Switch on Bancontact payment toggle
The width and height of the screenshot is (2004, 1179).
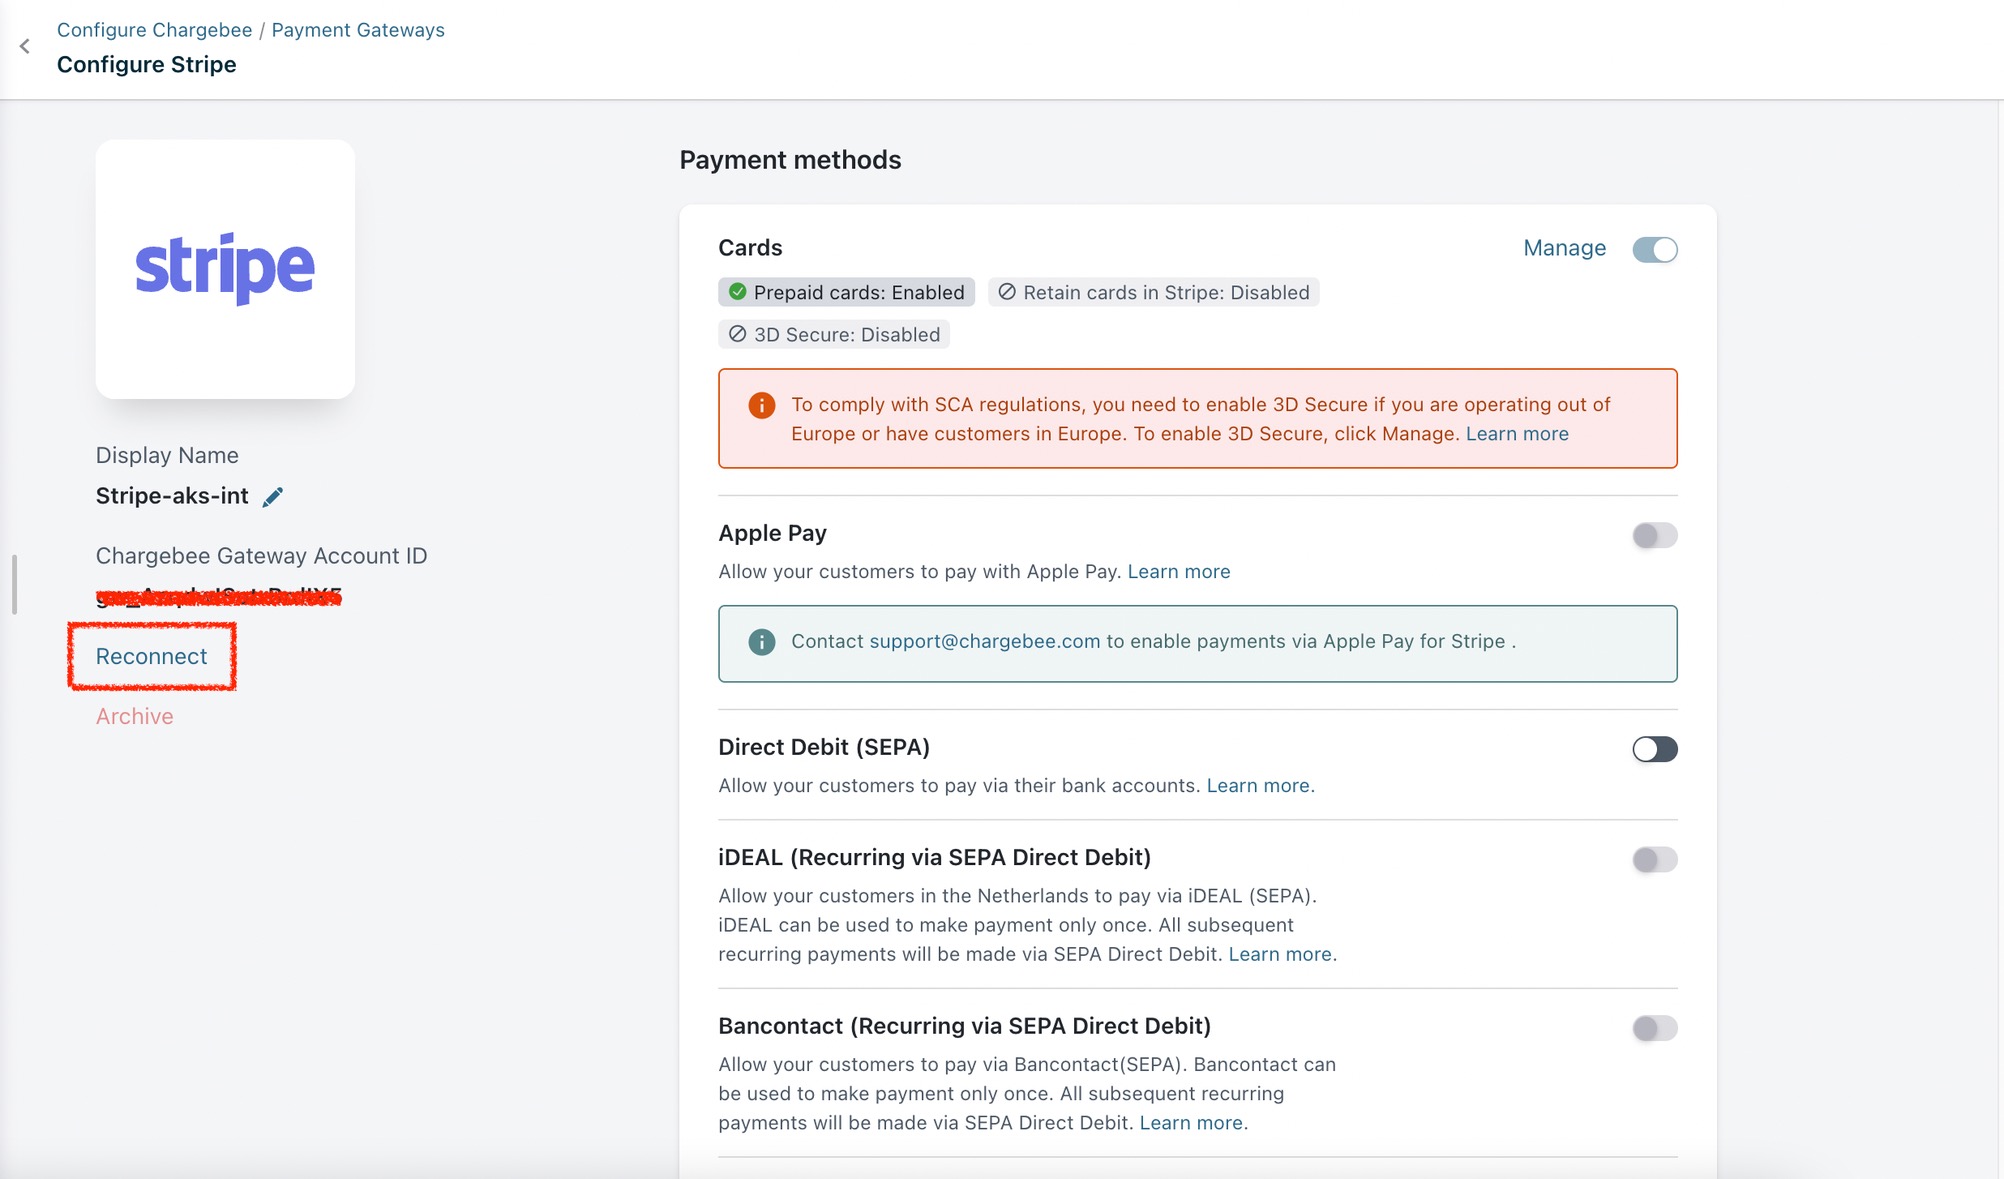(x=1654, y=1028)
